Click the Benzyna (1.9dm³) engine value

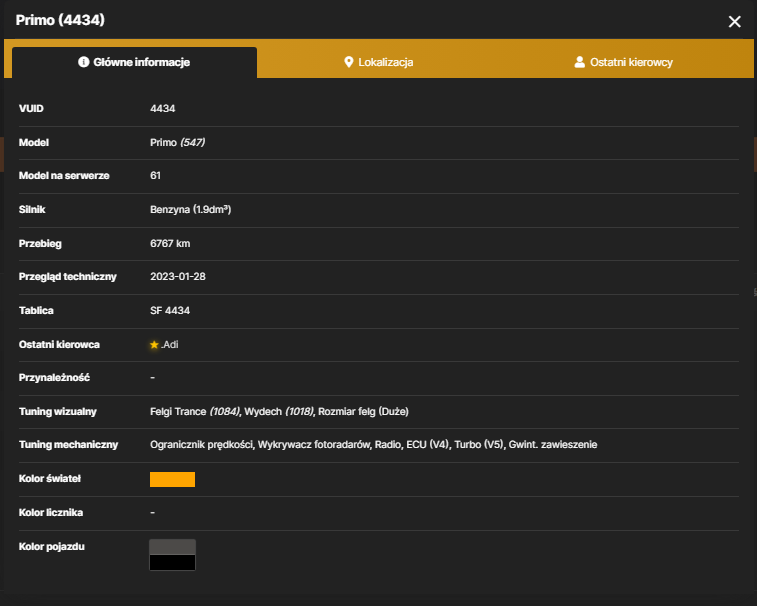191,210
